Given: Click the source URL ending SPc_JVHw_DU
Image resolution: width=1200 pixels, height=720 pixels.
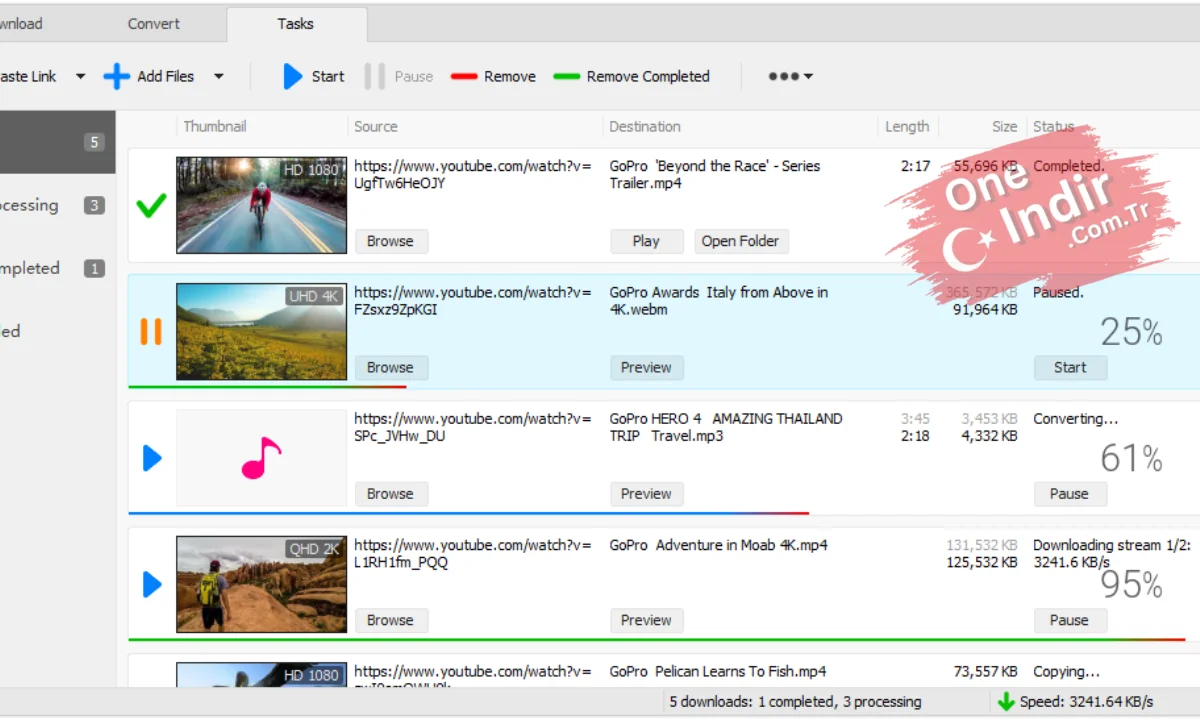Looking at the screenshot, I should [473, 427].
